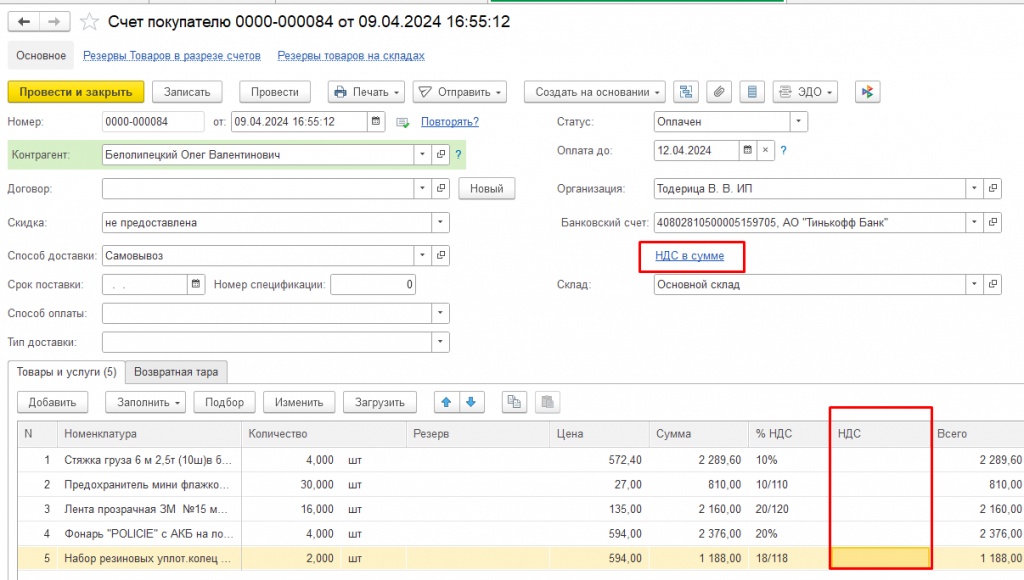This screenshot has width=1024, height=580.
Task: Add invoice to favorites with the star icon
Action: pyautogui.click(x=89, y=22)
